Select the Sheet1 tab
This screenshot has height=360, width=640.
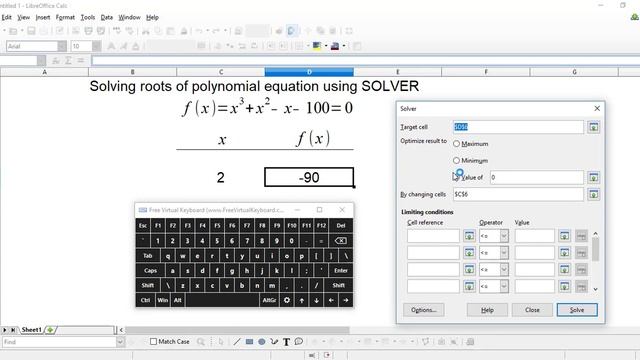[31, 330]
